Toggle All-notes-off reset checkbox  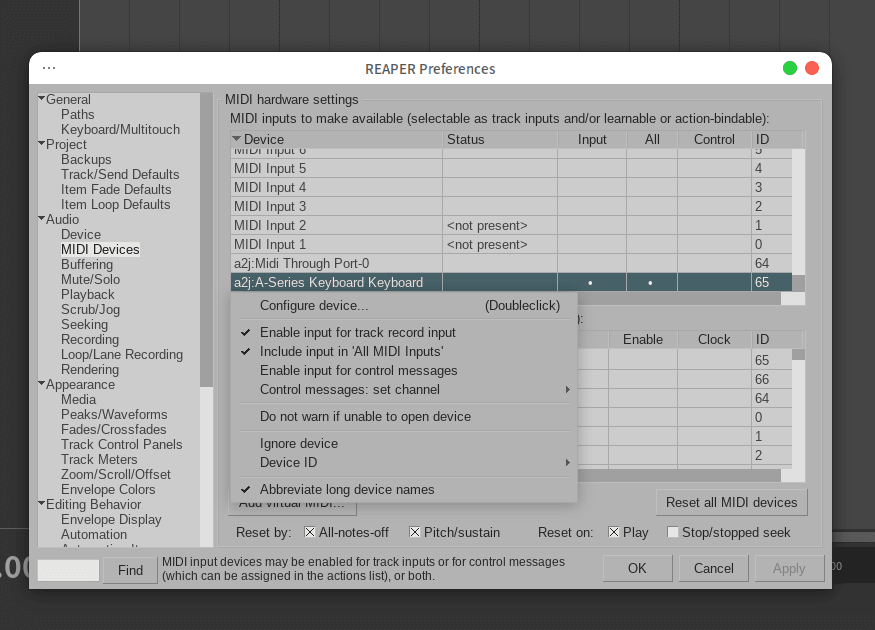[x=310, y=532]
